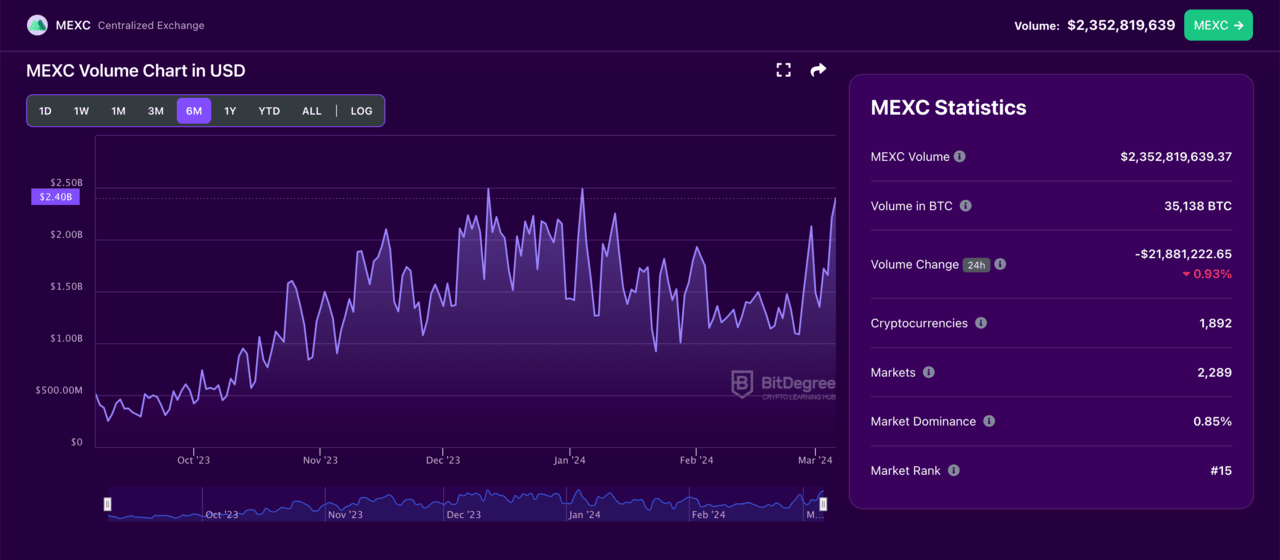The height and width of the screenshot is (560, 1280).
Task: Click the MEXC Volume value $2,352,819,639.37
Action: tap(1176, 157)
